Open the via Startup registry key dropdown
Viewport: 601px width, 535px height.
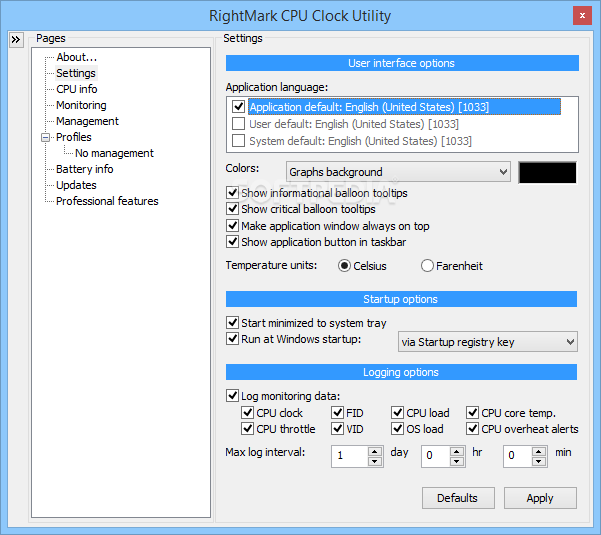(x=488, y=342)
